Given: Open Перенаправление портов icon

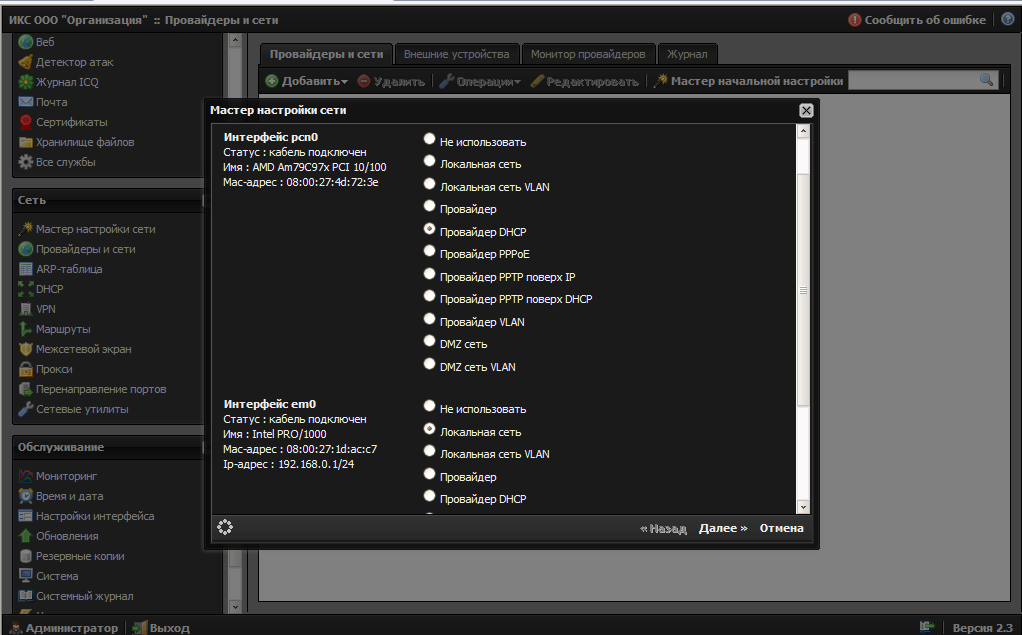Looking at the screenshot, I should [x=25, y=389].
